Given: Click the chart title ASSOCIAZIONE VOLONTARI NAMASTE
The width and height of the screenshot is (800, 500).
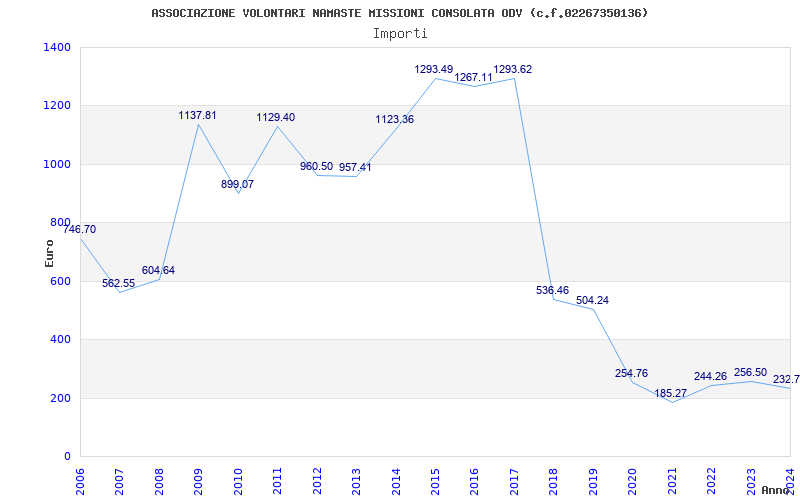Looking at the screenshot, I should [x=400, y=13].
